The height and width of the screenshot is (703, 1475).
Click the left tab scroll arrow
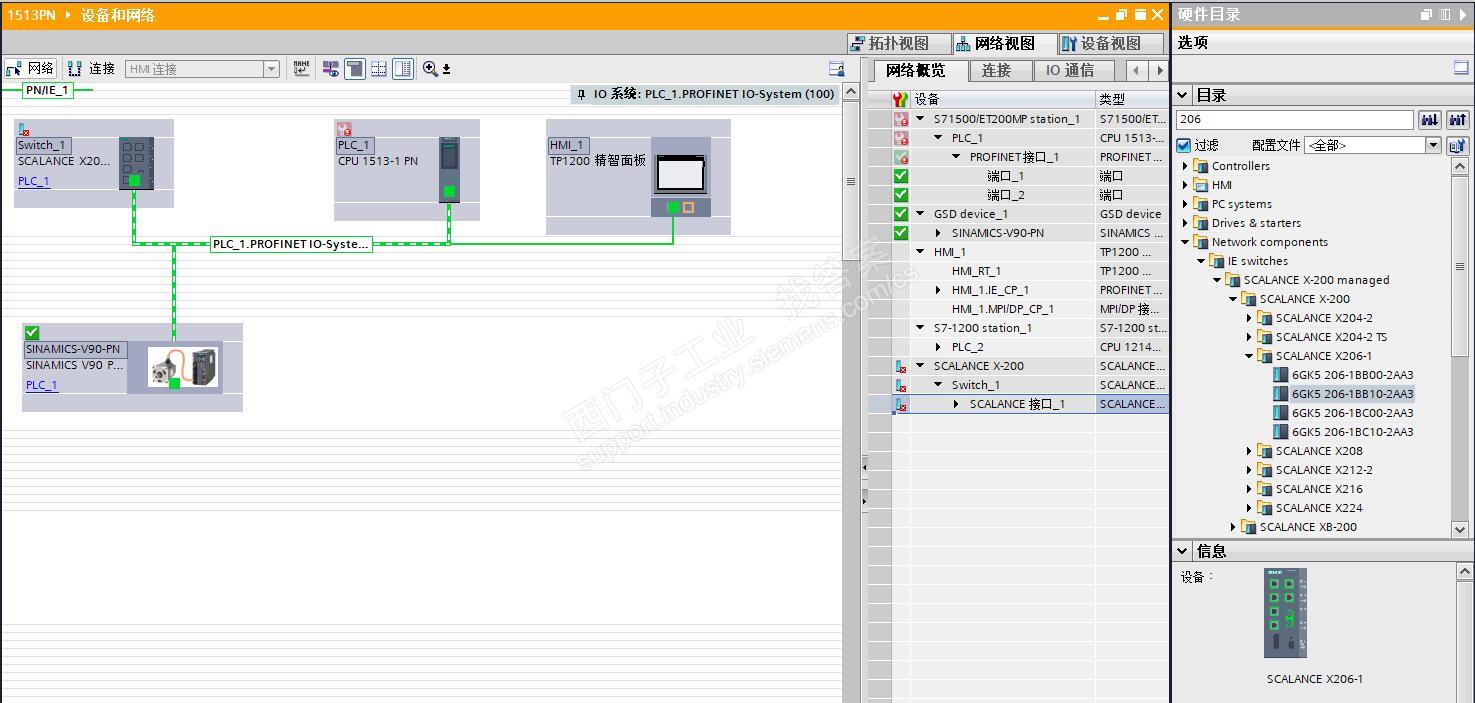(1136, 70)
